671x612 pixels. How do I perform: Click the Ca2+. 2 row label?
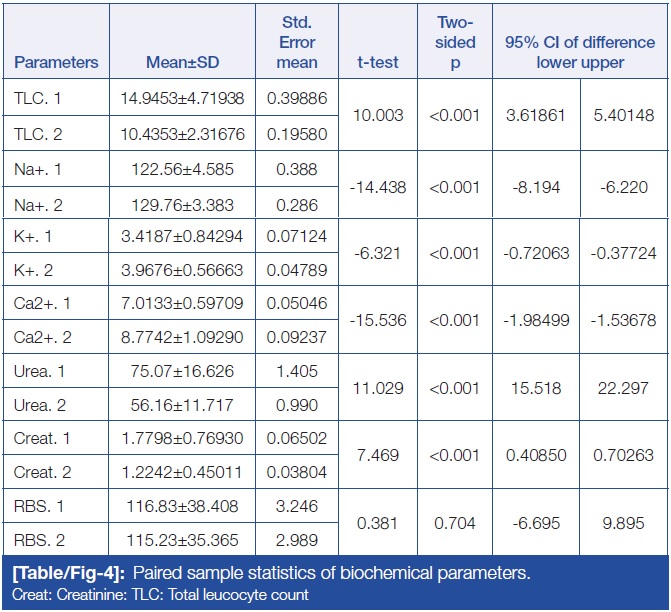tap(43, 338)
